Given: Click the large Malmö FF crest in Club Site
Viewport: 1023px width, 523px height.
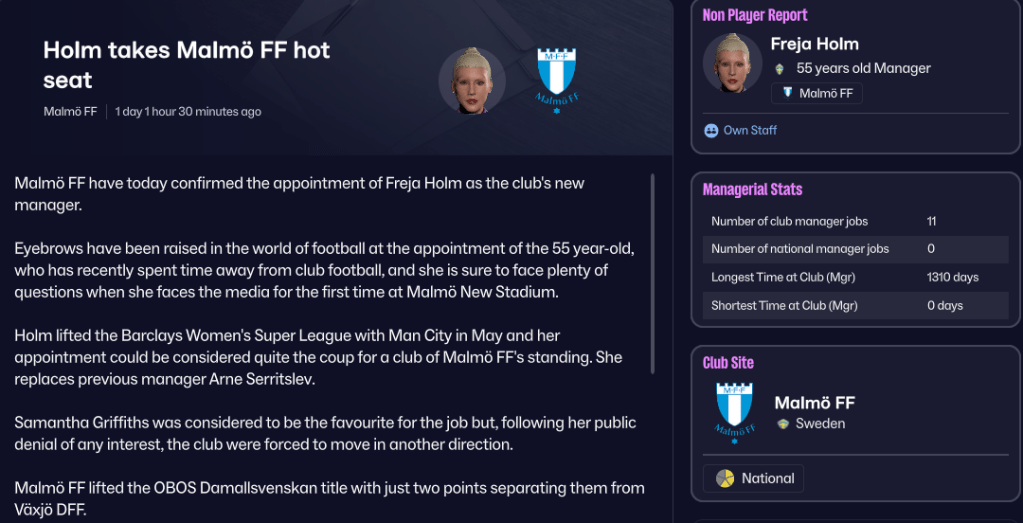Looking at the screenshot, I should coord(734,412).
